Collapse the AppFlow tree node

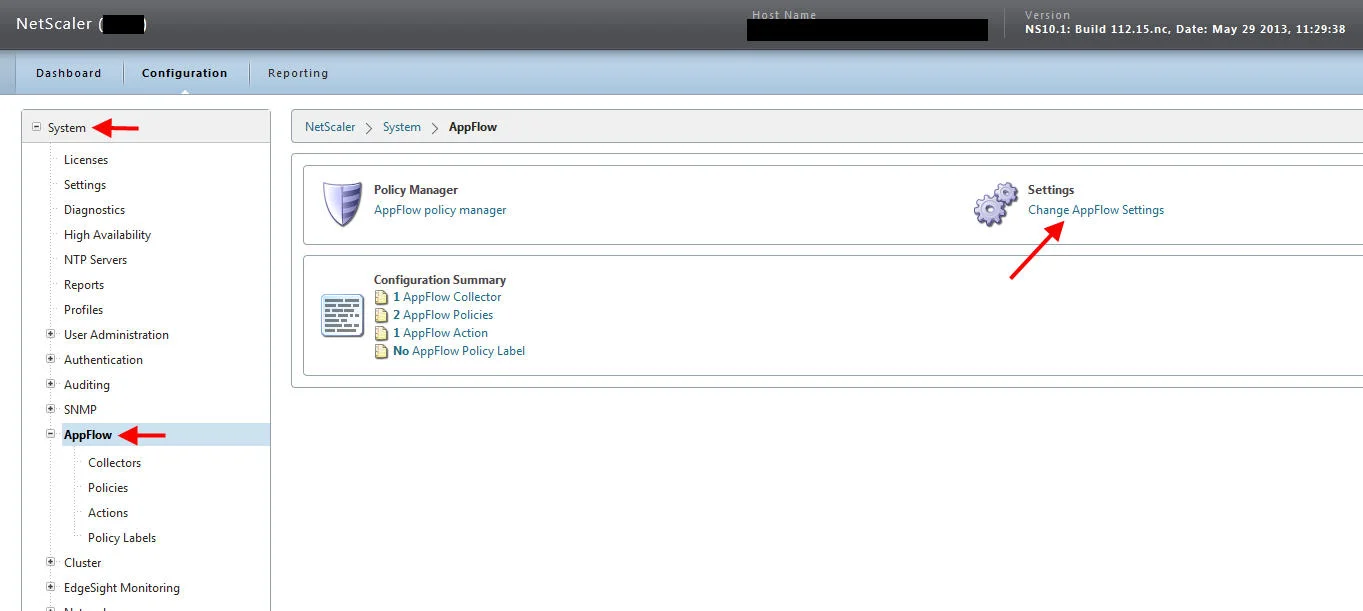(x=51, y=434)
